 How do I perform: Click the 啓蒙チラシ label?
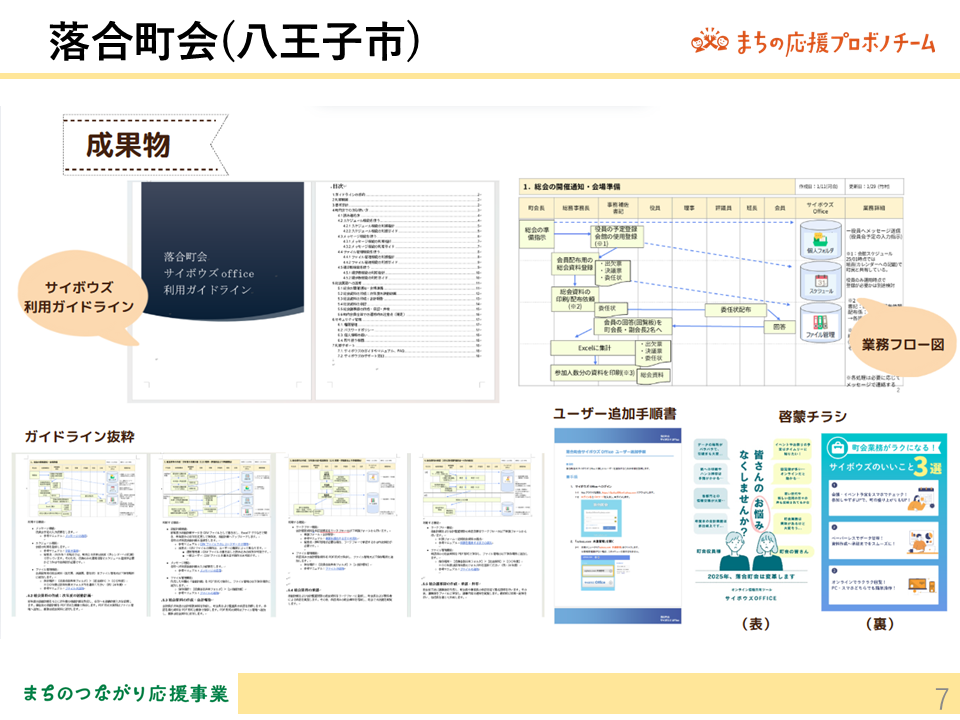pyautogui.click(x=812, y=416)
